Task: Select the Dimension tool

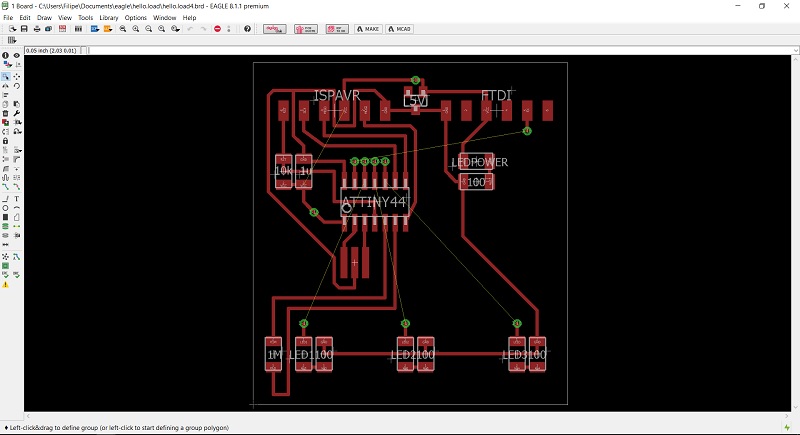Action: tap(6, 245)
